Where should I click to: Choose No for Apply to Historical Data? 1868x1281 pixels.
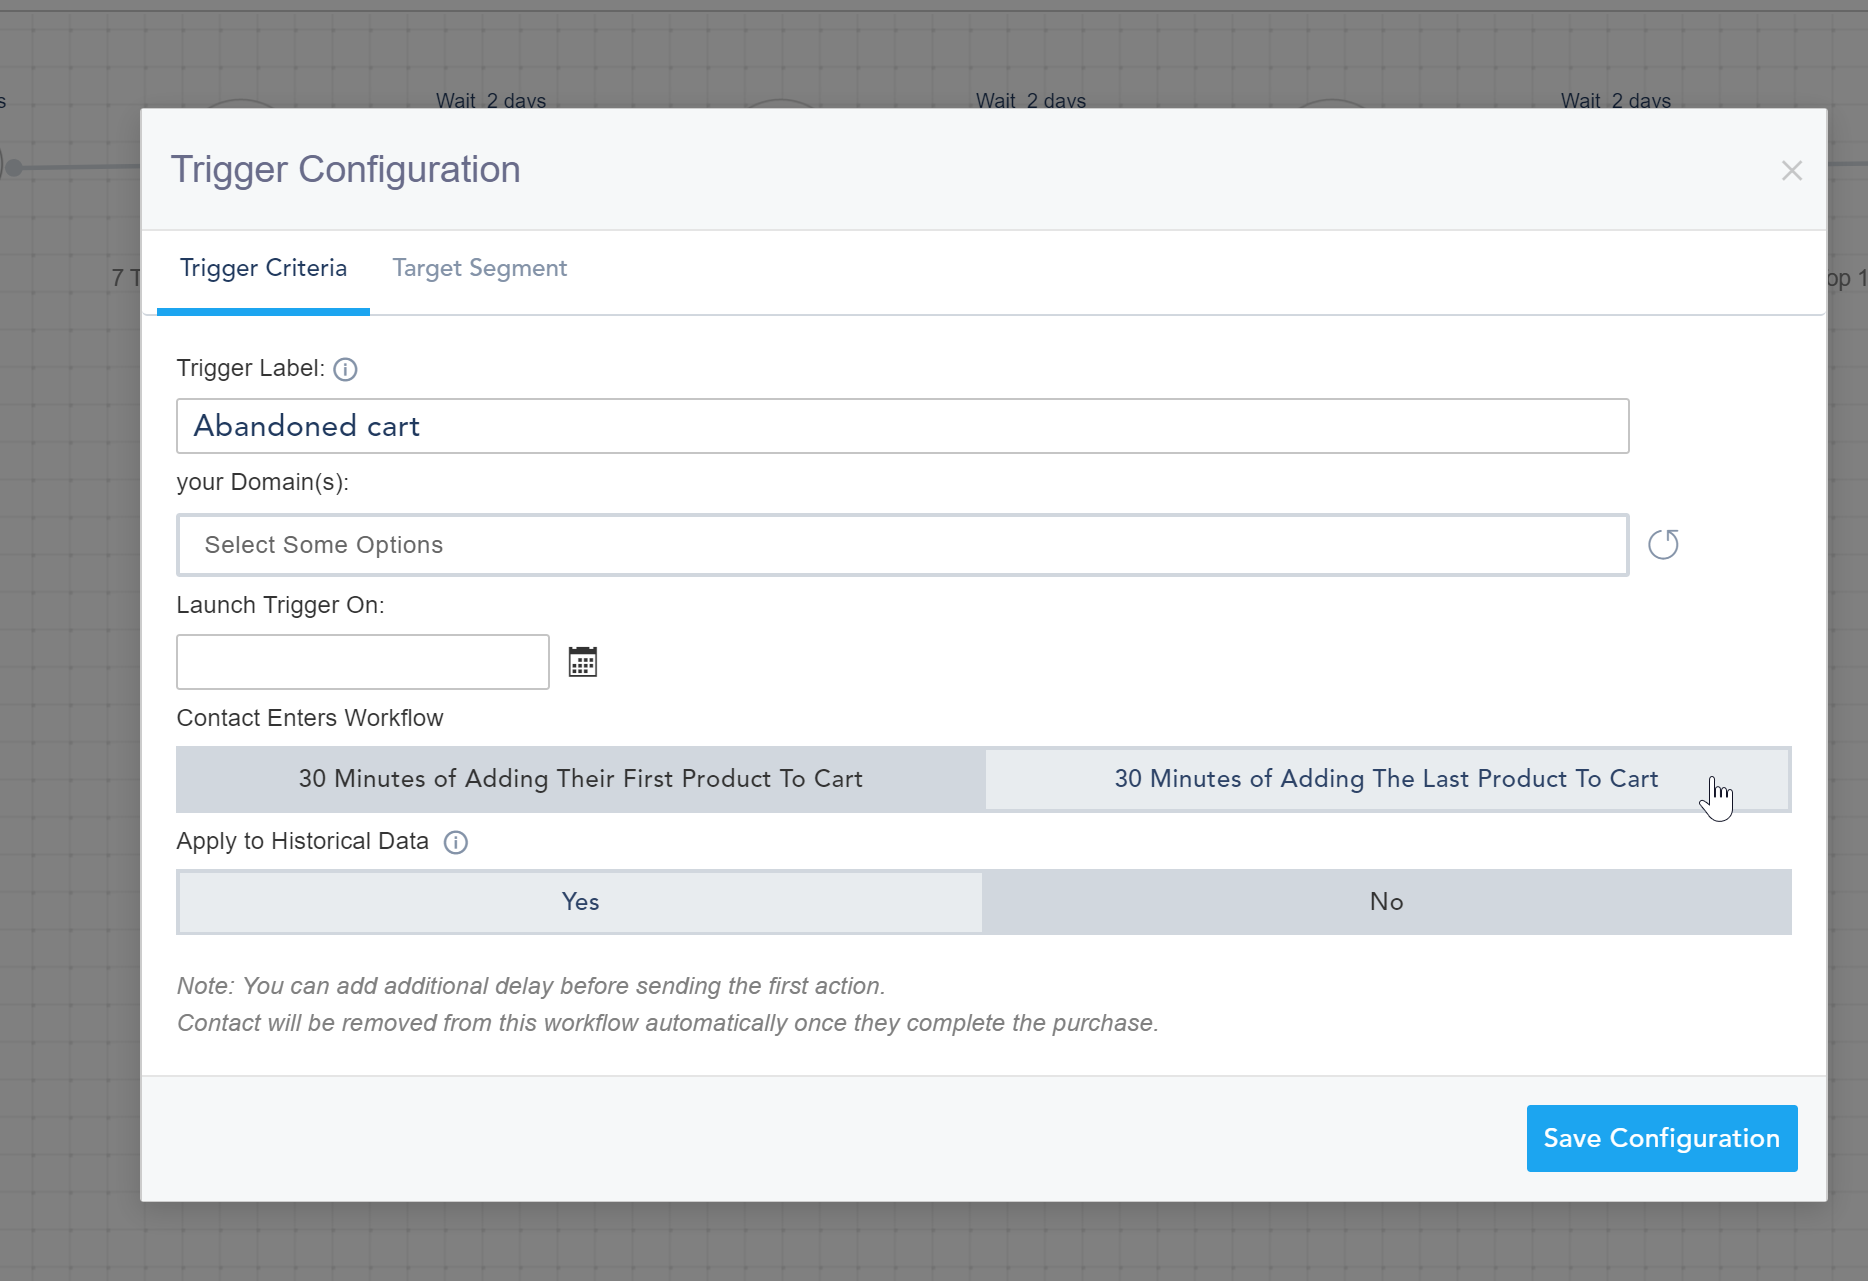[x=1386, y=902]
